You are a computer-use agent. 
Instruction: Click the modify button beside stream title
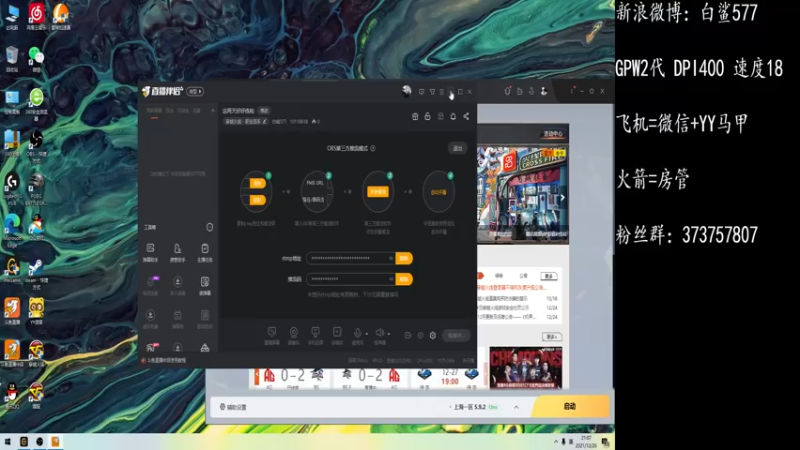(264, 111)
